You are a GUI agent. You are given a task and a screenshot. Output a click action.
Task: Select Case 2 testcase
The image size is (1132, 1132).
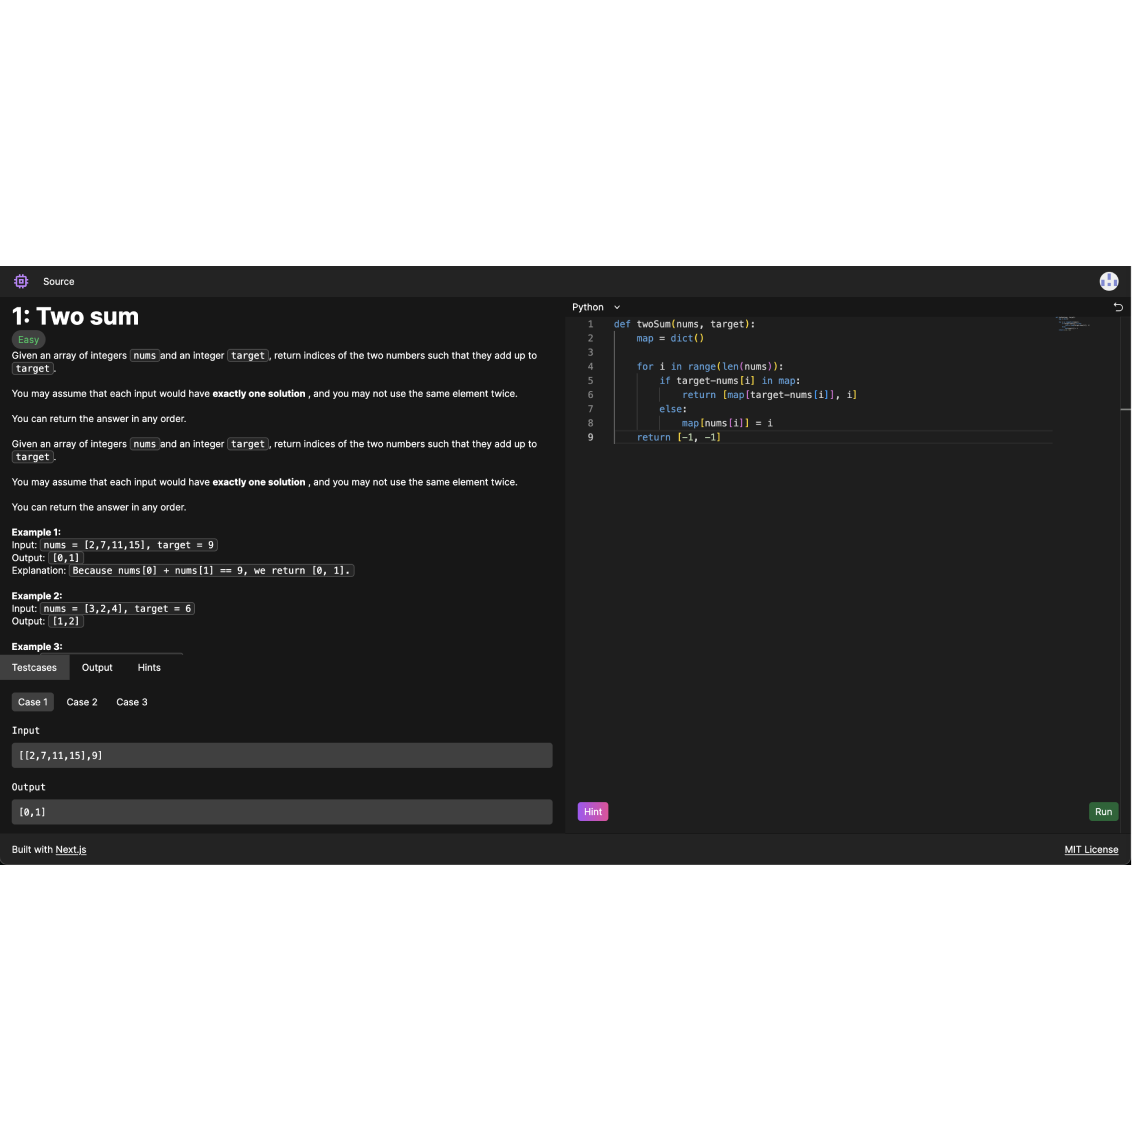click(81, 701)
